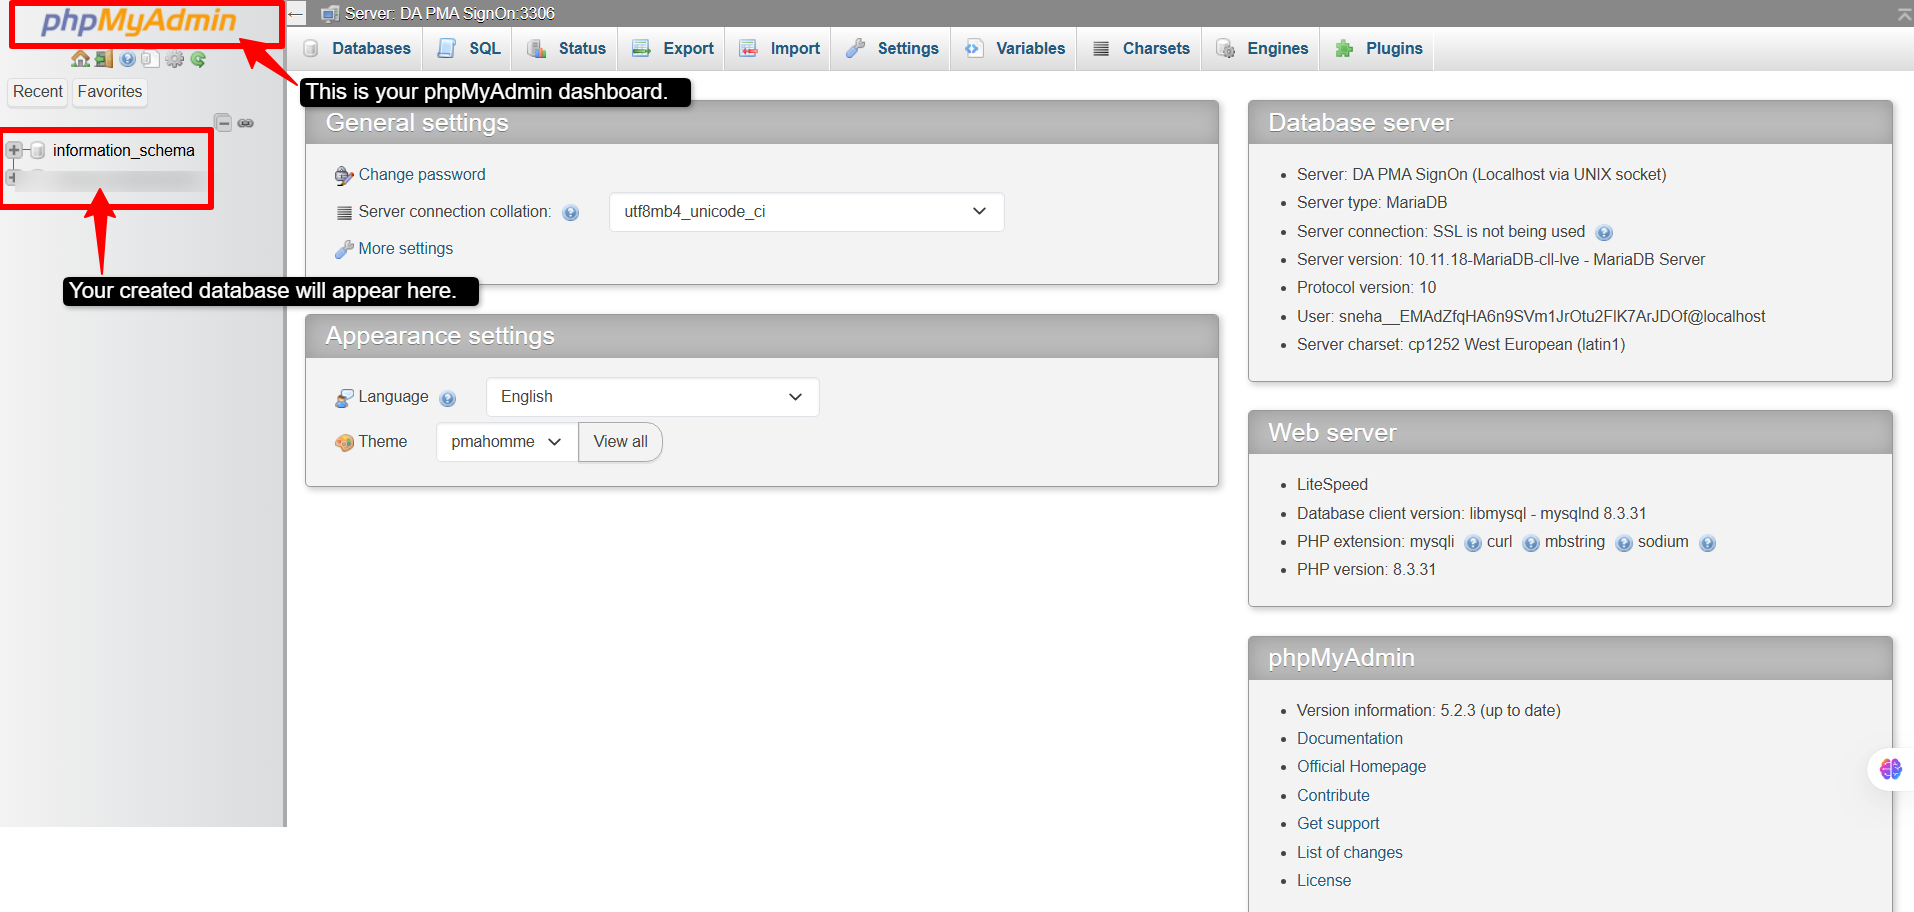Collapse all tree nodes with minus icon

[x=224, y=123]
